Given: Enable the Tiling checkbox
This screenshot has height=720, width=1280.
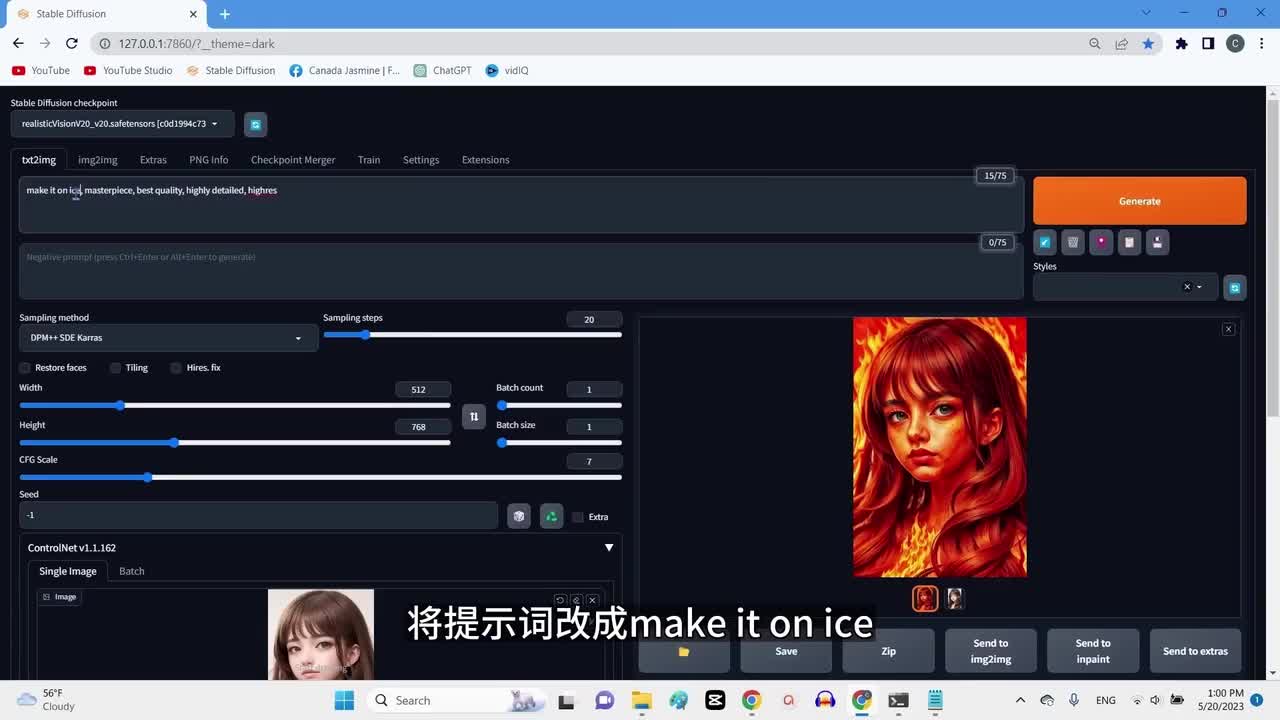Looking at the screenshot, I should point(116,368).
